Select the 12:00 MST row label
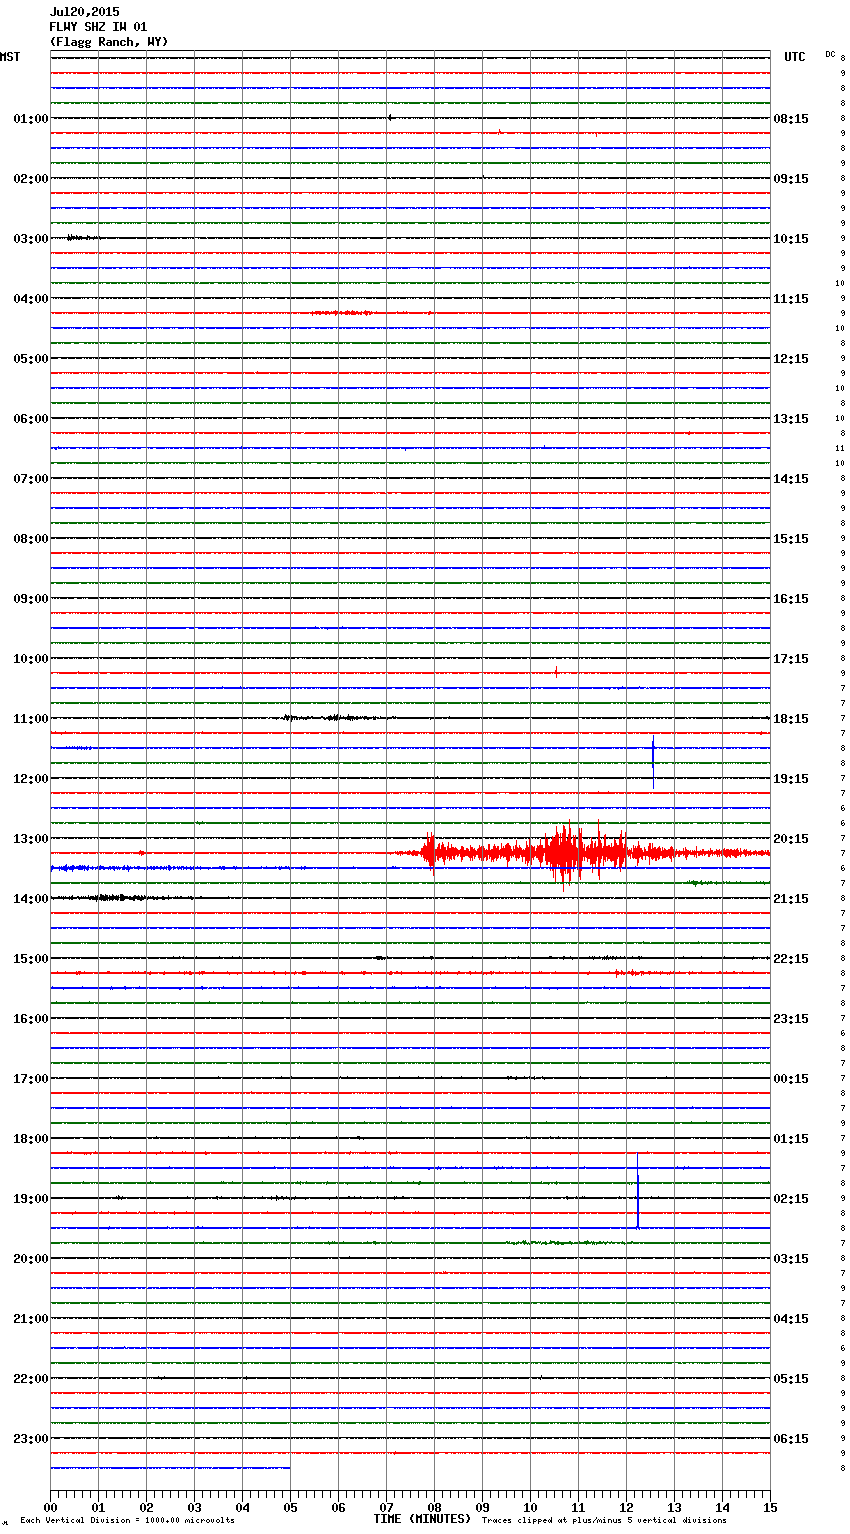This screenshot has width=850, height=1534. coord(31,779)
